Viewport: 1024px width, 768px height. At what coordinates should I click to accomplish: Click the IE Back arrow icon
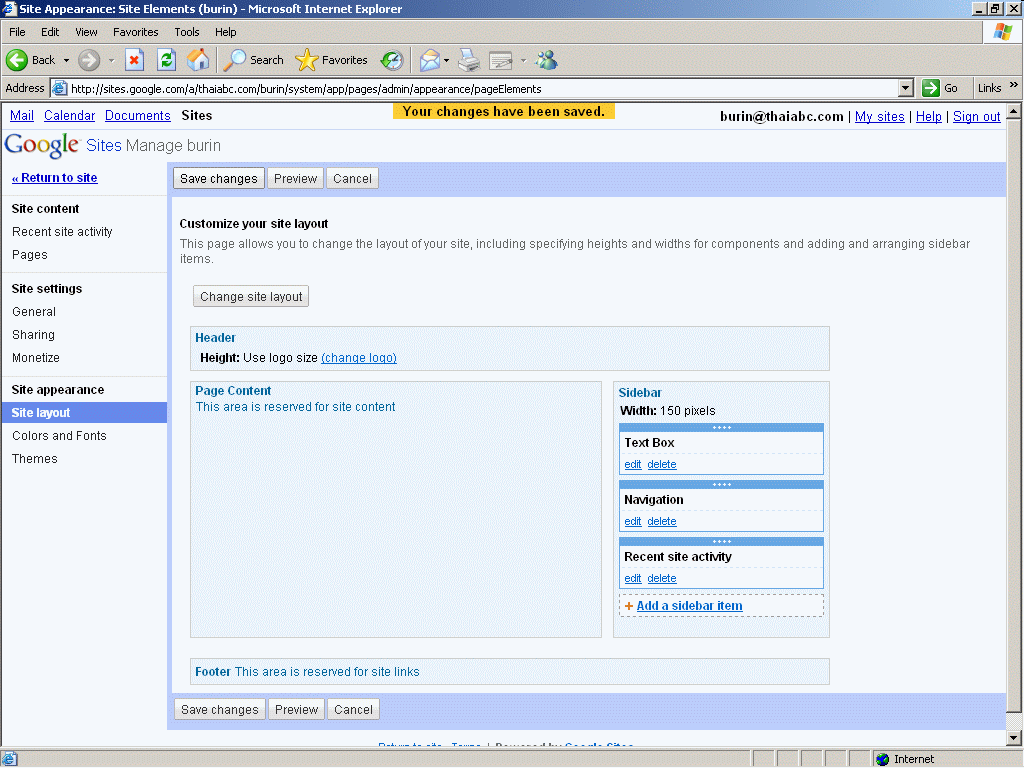point(17,60)
